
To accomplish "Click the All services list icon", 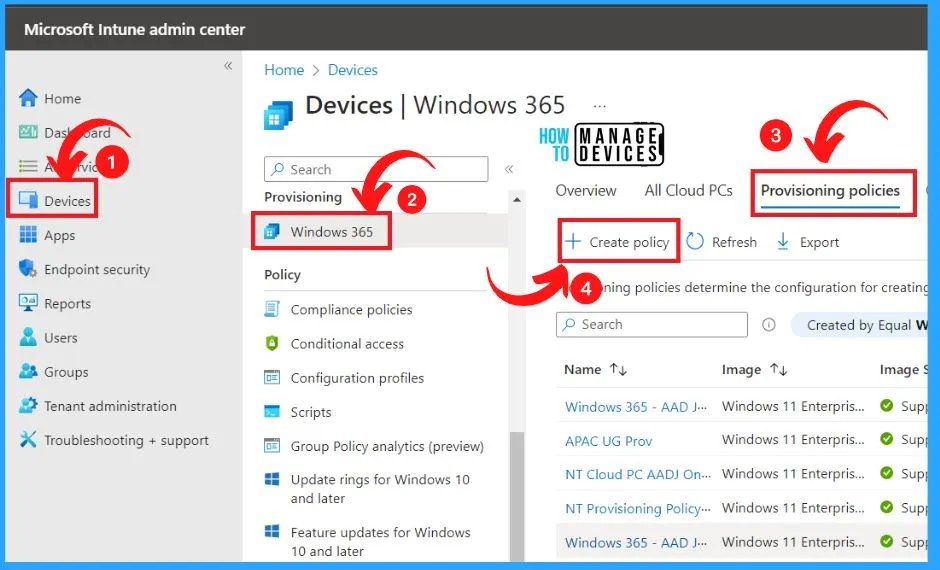I will [x=28, y=166].
